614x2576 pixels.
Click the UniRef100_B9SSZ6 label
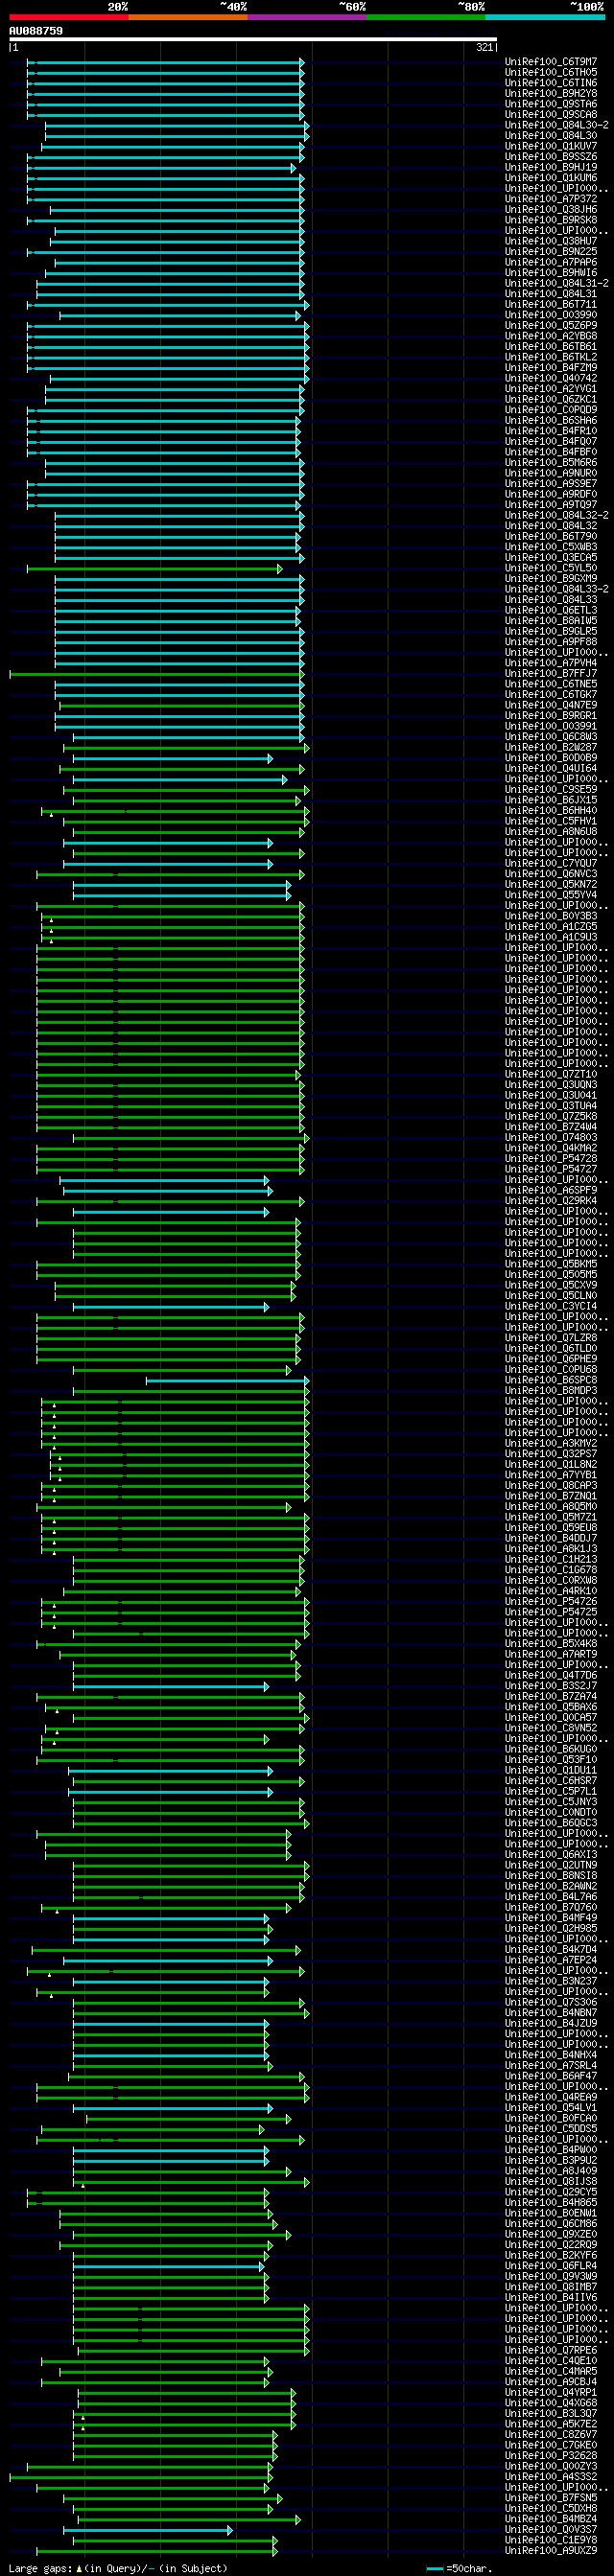point(551,157)
